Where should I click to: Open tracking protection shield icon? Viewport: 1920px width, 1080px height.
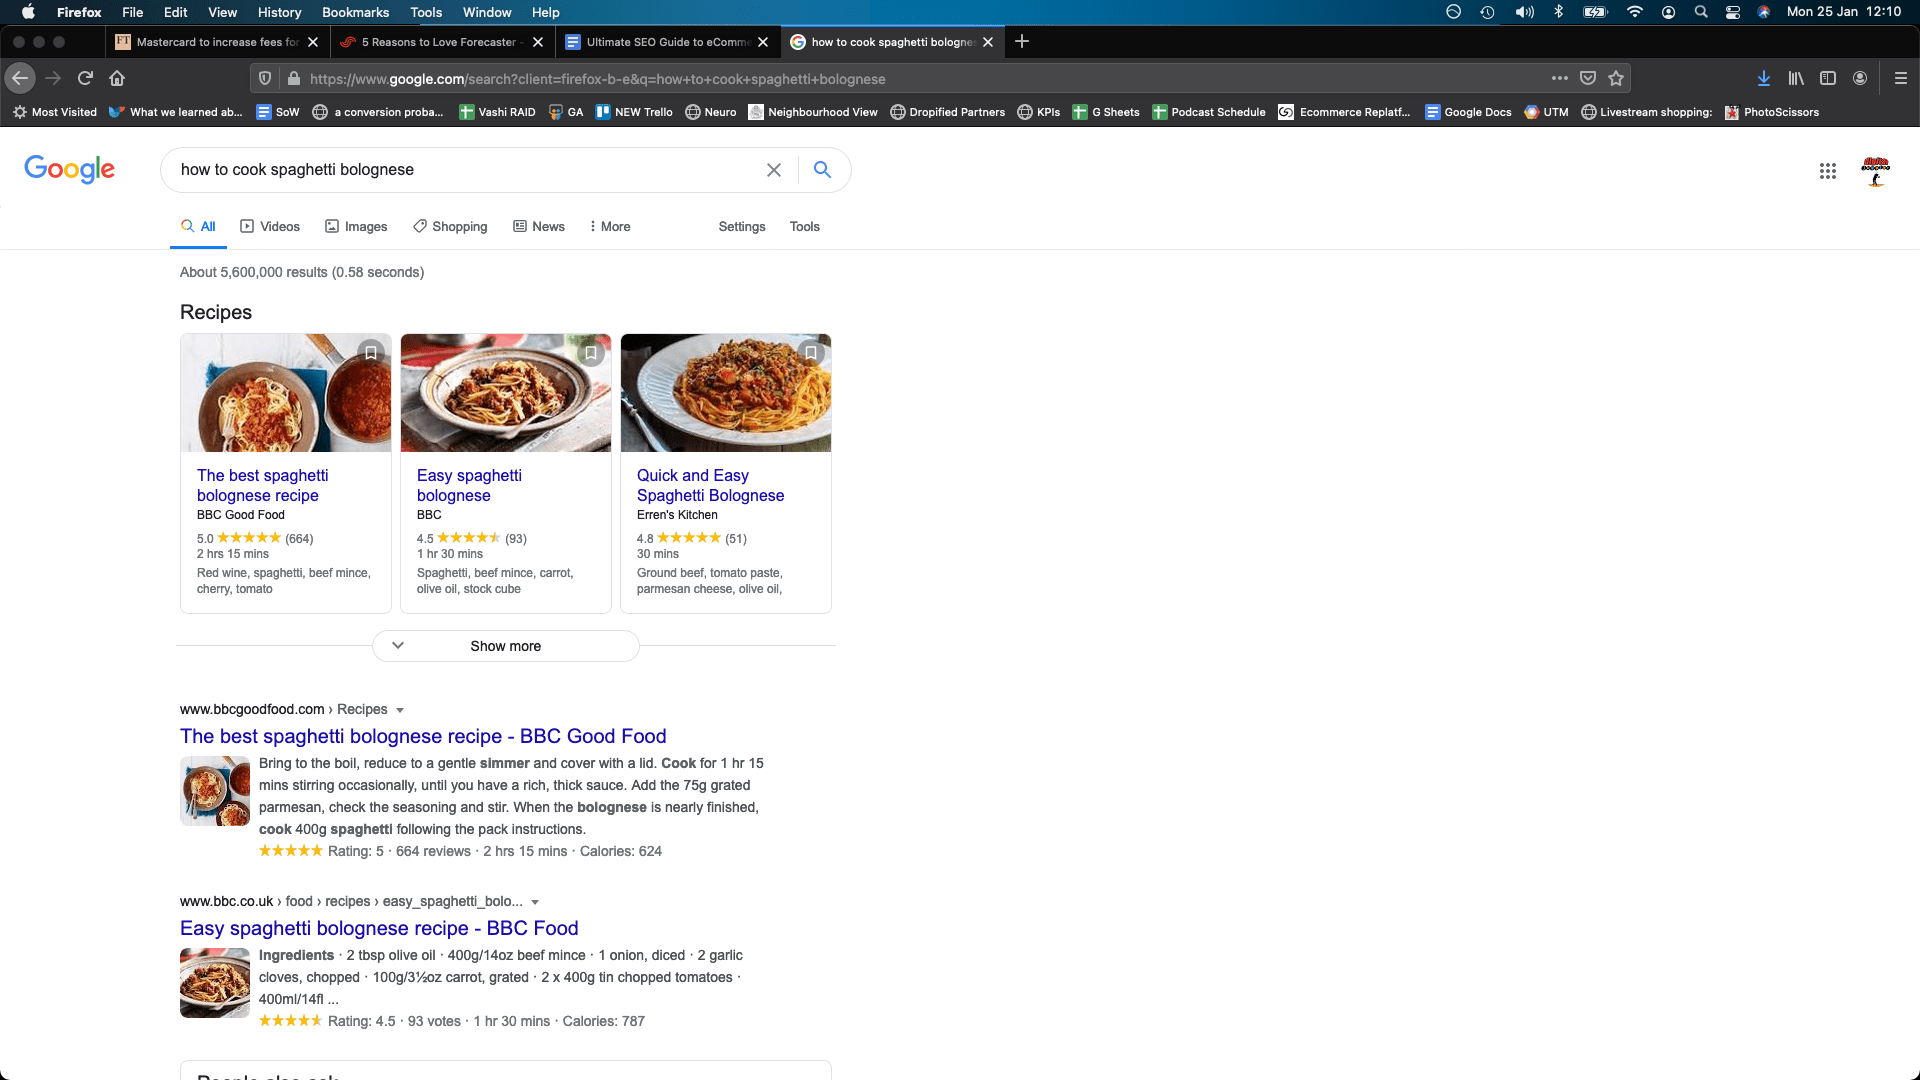pyautogui.click(x=265, y=78)
